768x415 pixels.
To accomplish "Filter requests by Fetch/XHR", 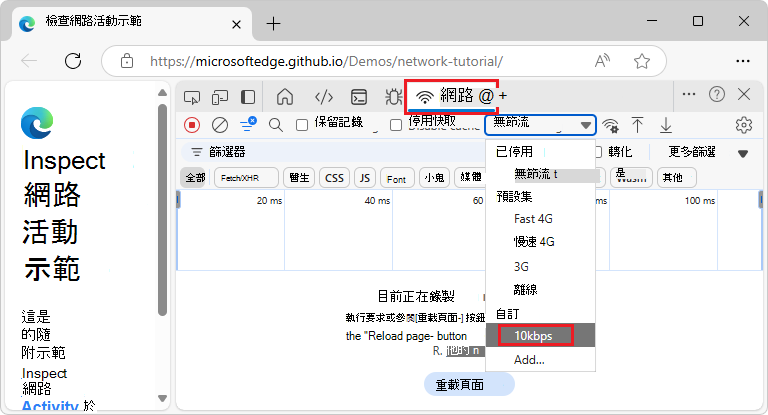I will click(246, 177).
